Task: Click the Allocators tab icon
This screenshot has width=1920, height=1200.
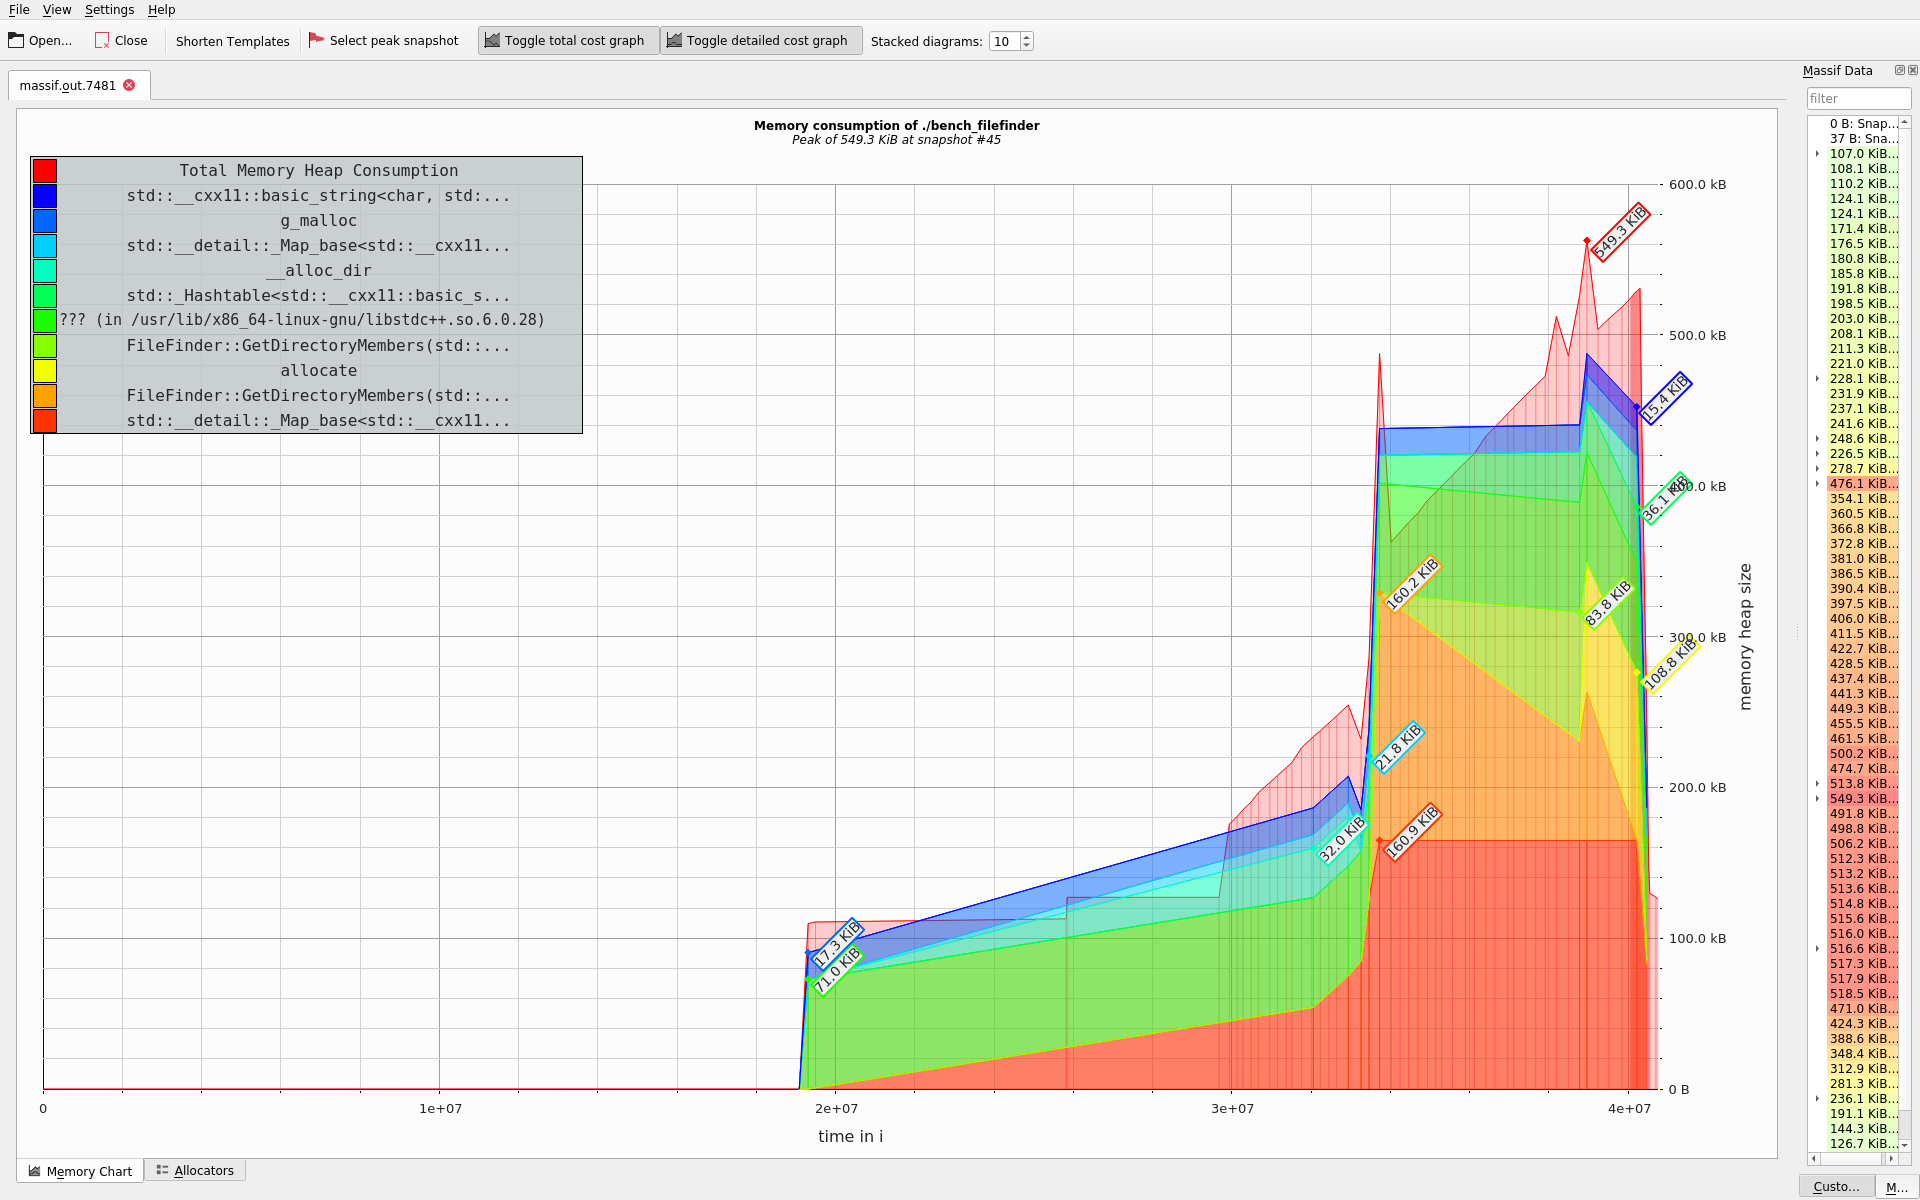Action: [162, 1169]
